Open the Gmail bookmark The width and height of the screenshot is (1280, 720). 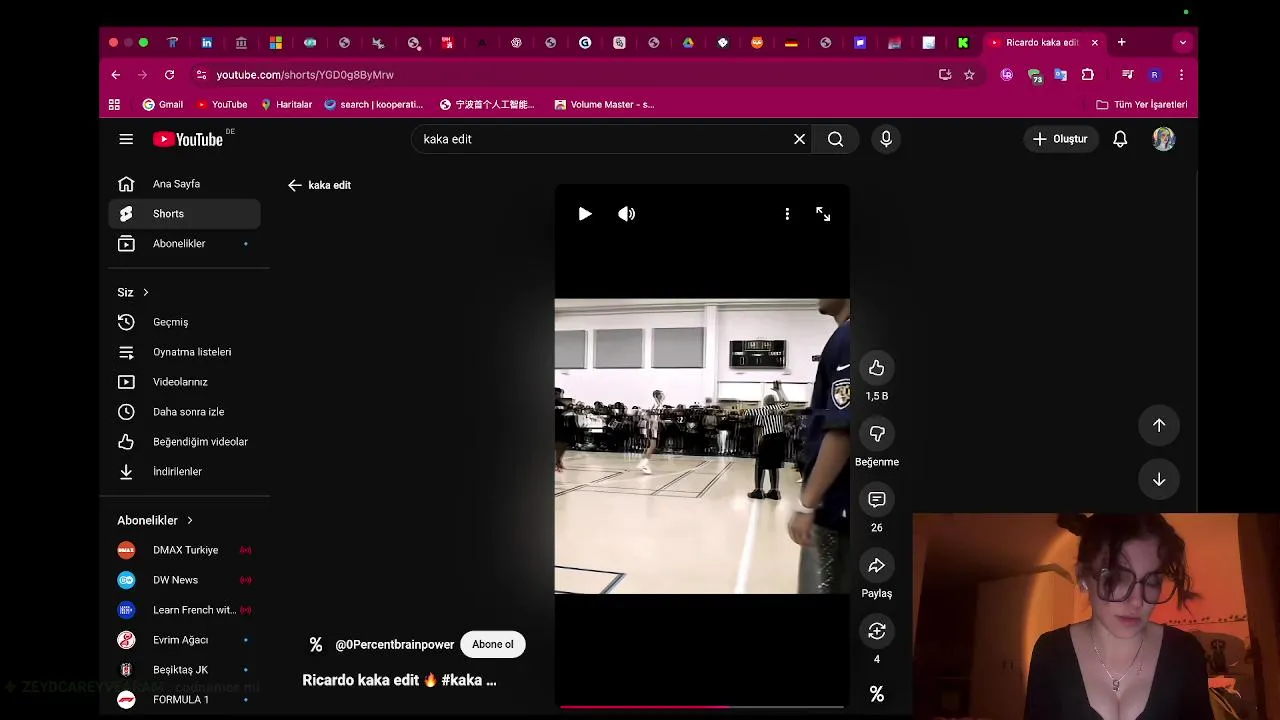tap(163, 104)
